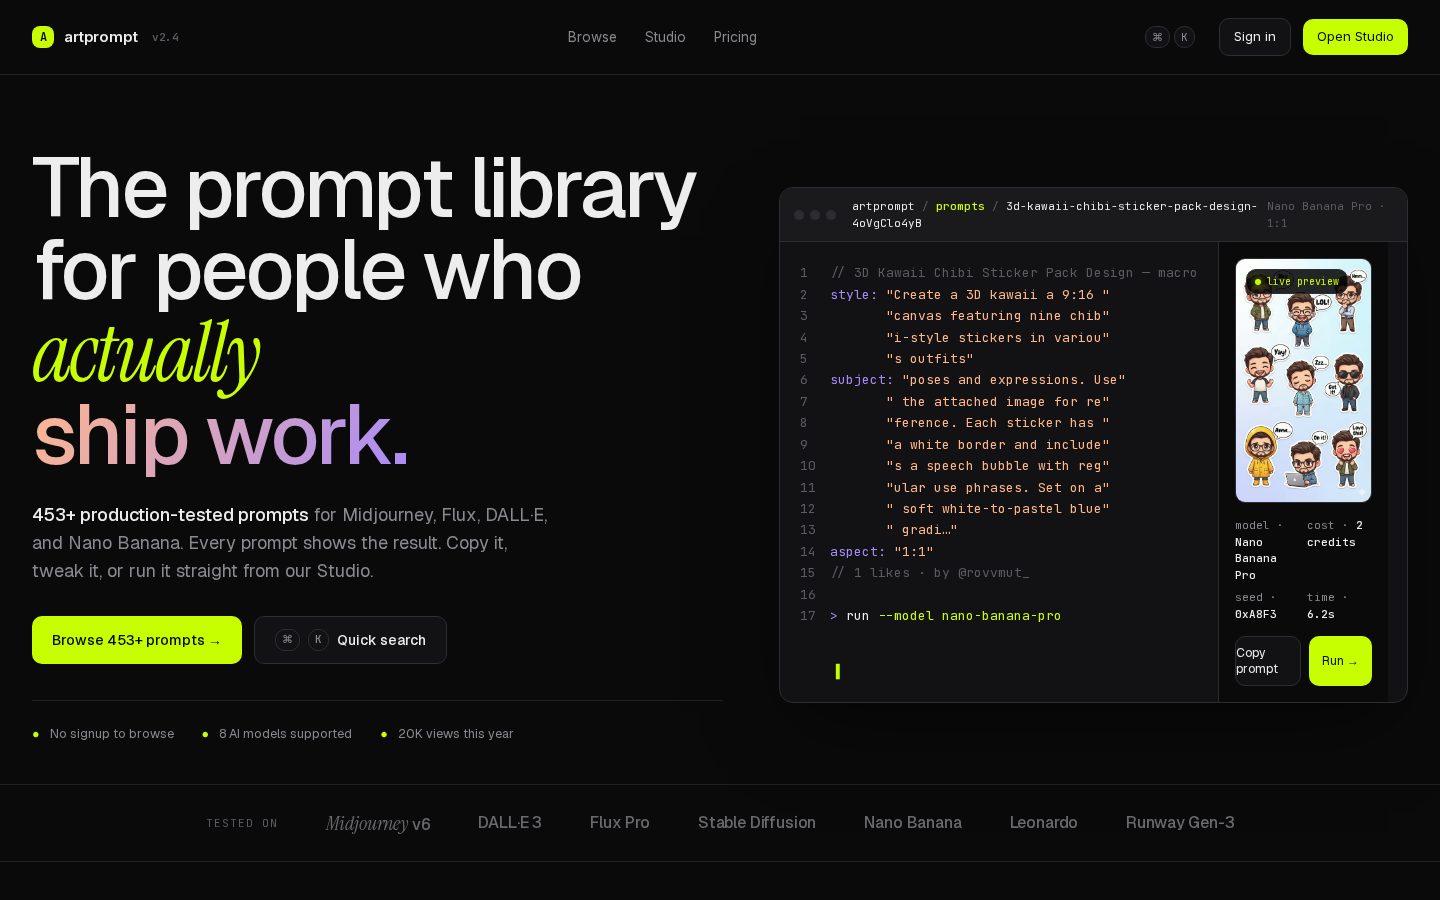Open the Studio nav item
Screen dimensions: 1440x900
coord(665,37)
